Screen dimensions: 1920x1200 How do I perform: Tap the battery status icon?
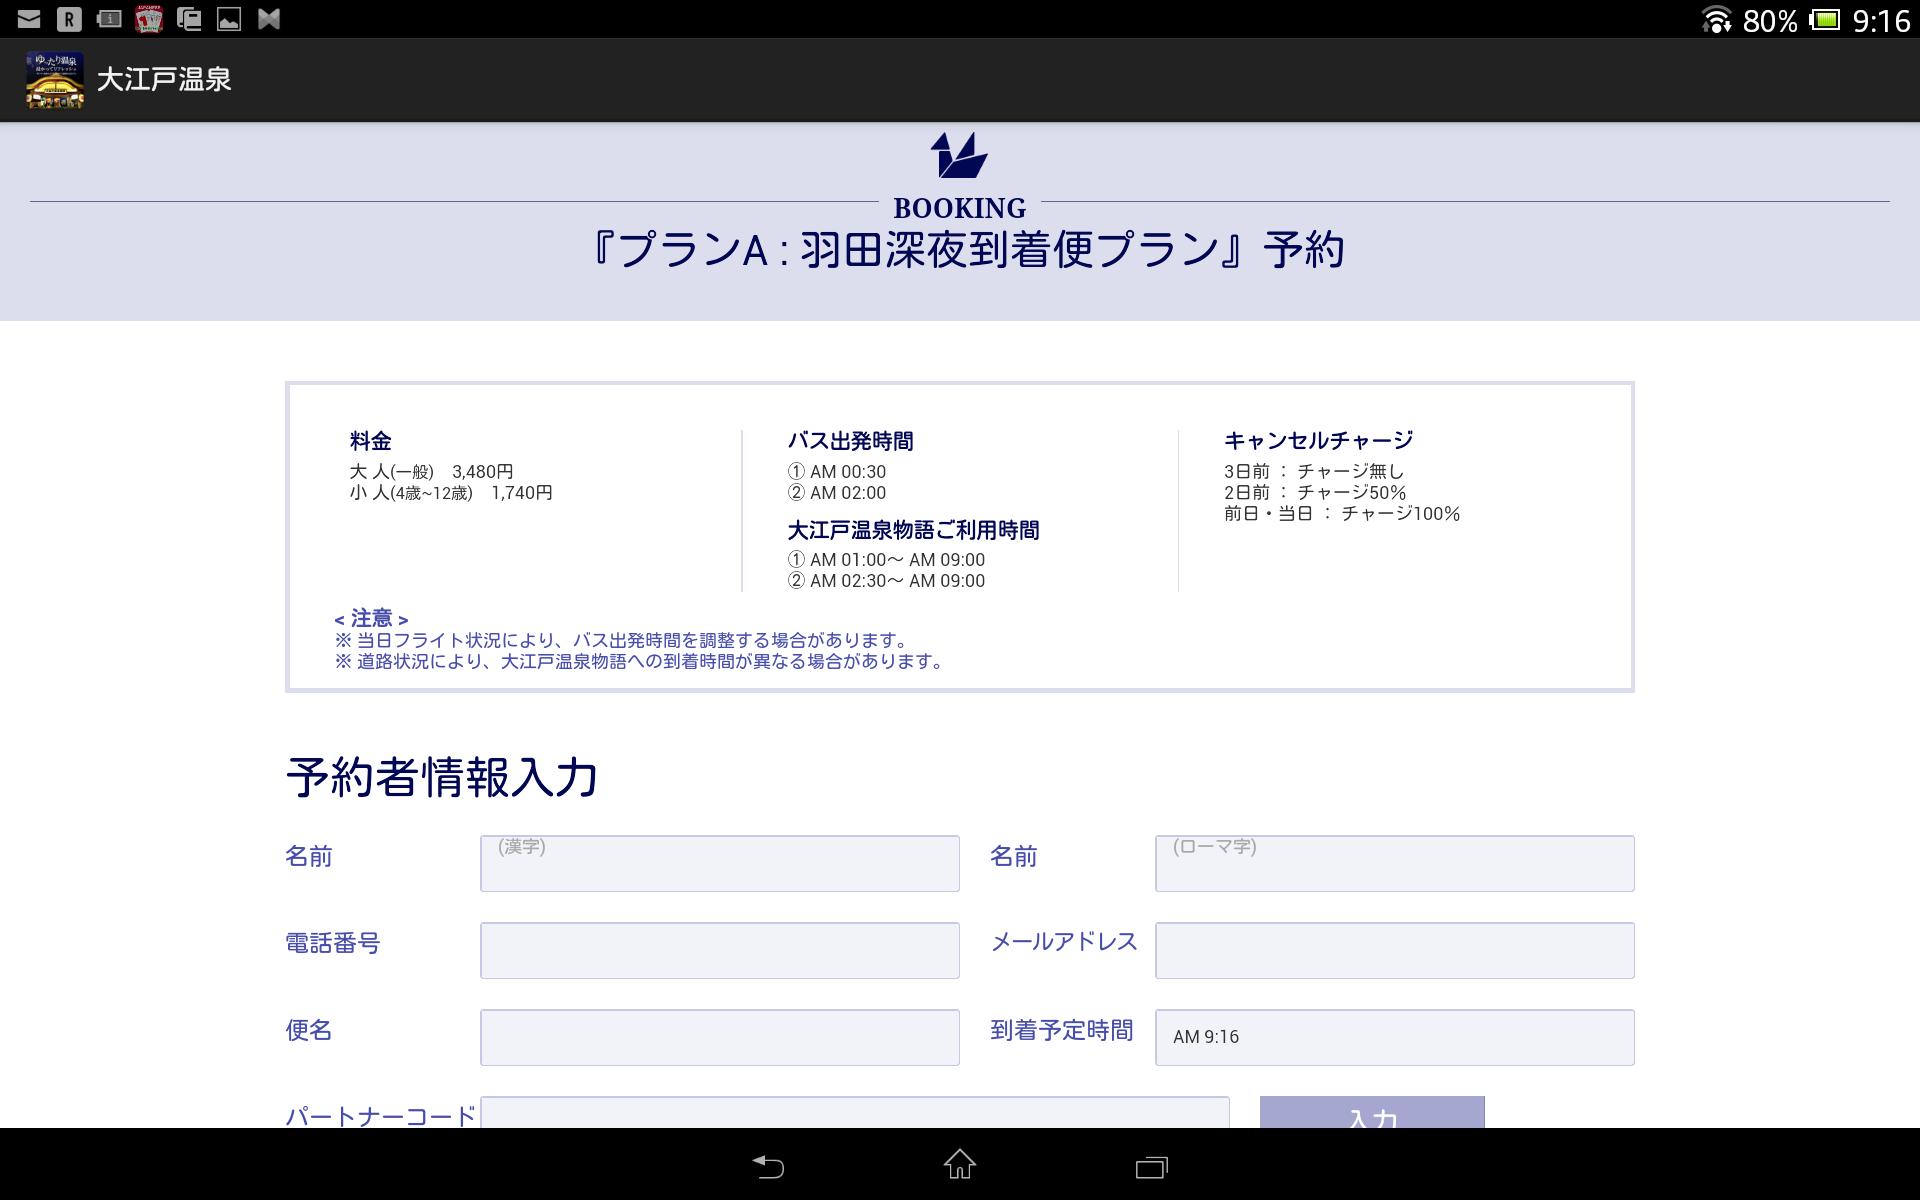click(1825, 20)
